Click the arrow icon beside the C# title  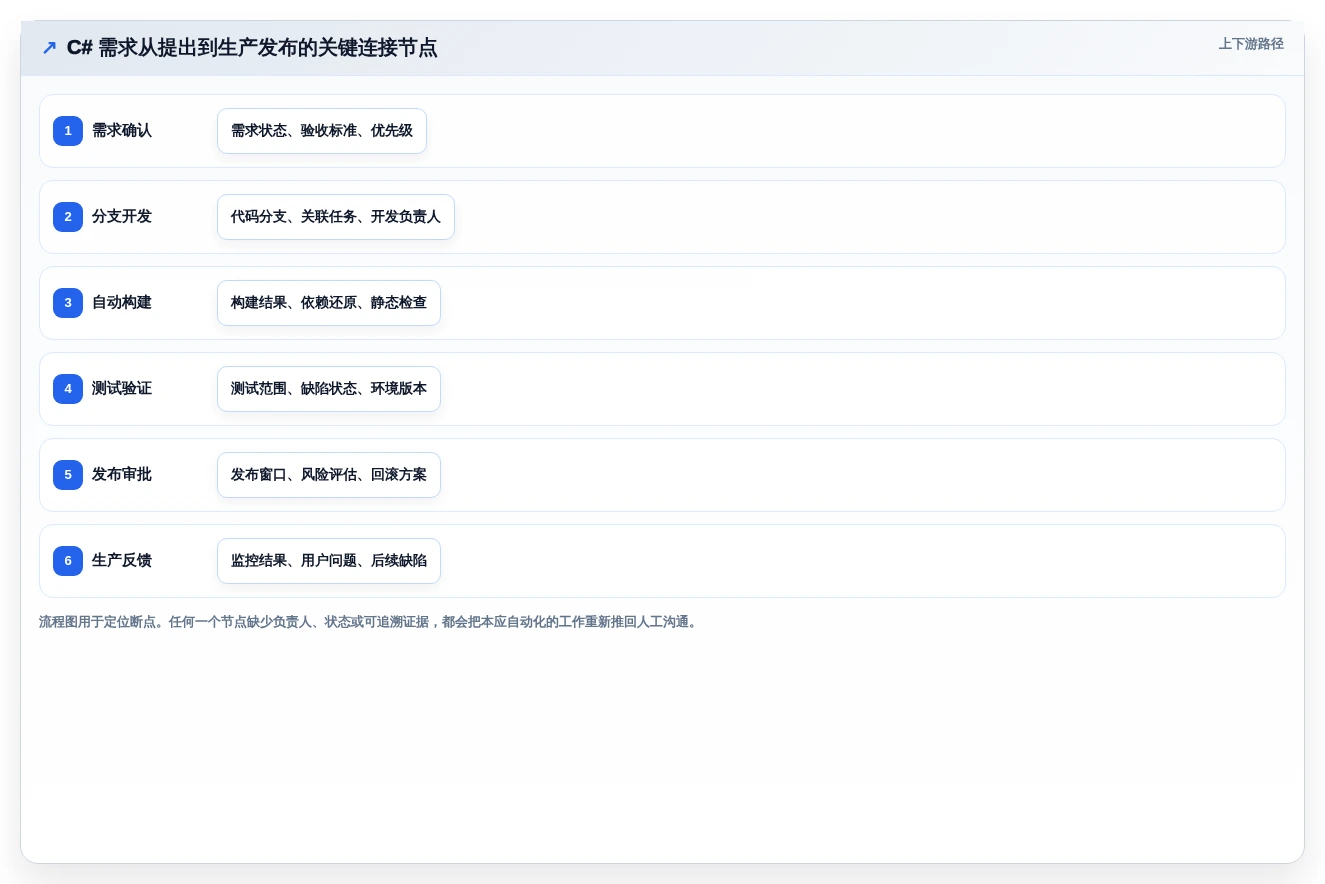tap(49, 48)
